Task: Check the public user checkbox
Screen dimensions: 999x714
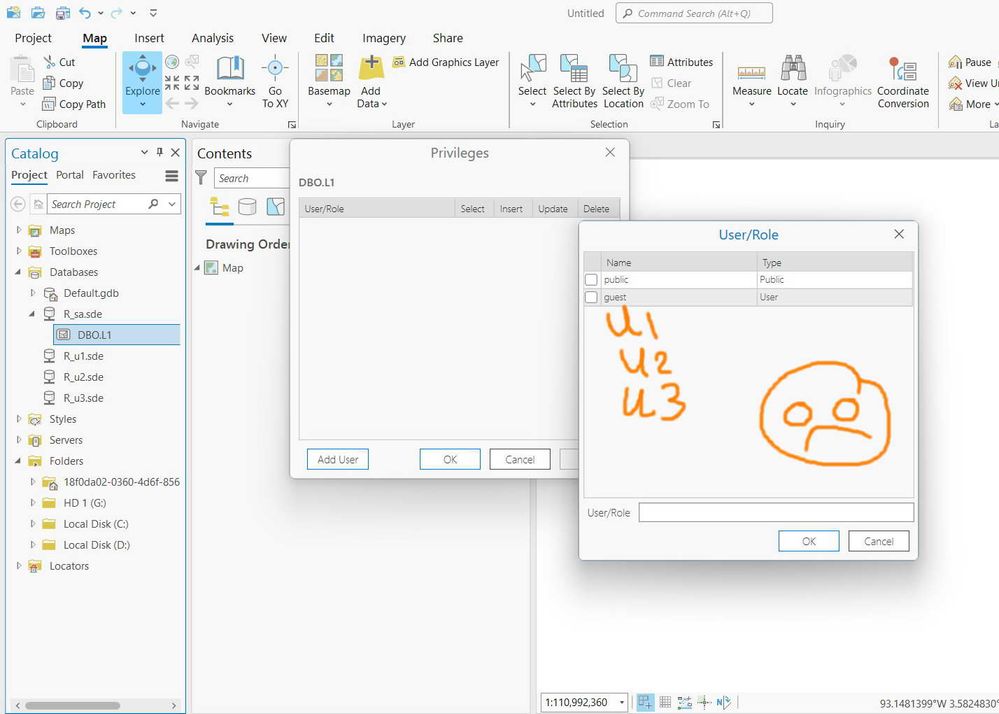Action: click(x=591, y=280)
